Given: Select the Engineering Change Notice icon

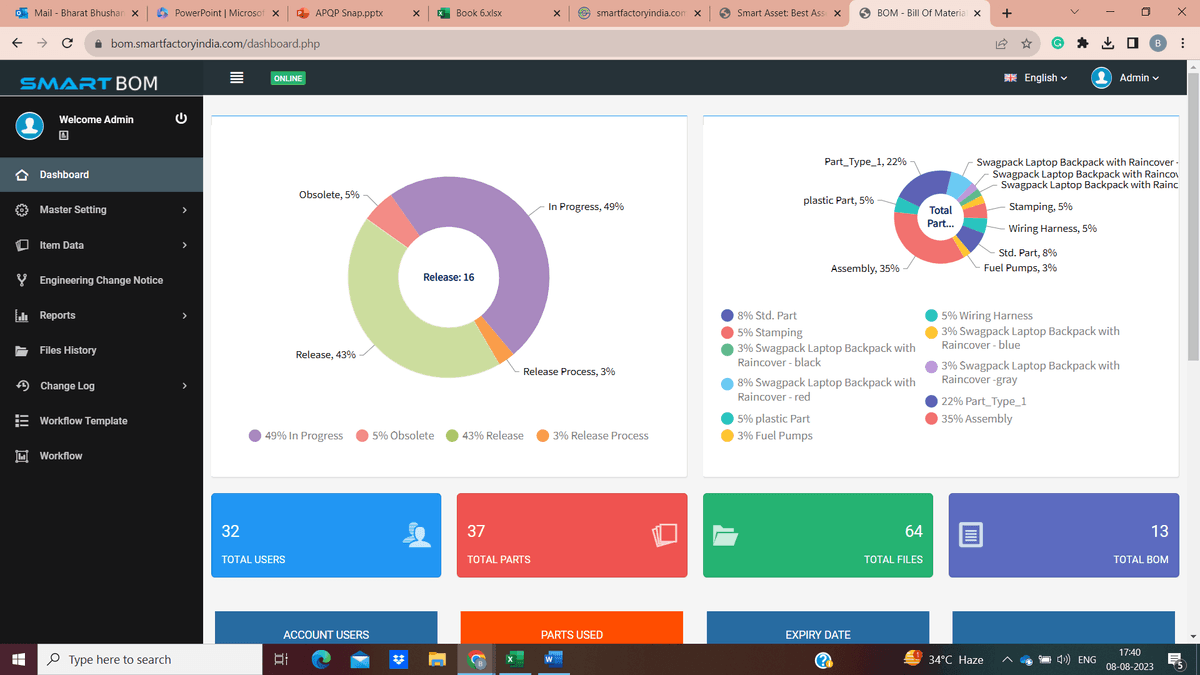Looking at the screenshot, I should pos(22,280).
